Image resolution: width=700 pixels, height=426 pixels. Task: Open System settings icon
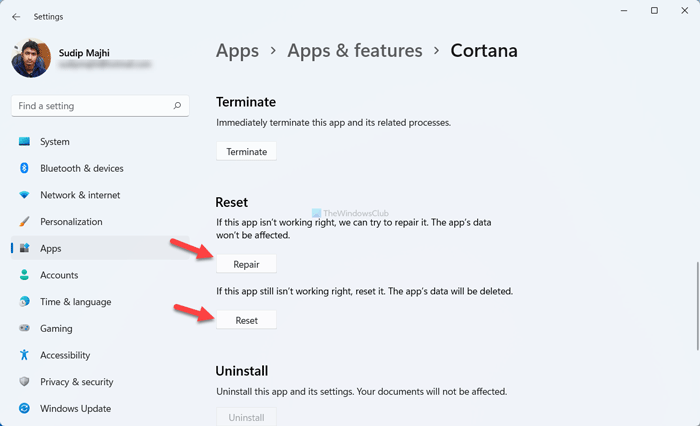(x=24, y=142)
